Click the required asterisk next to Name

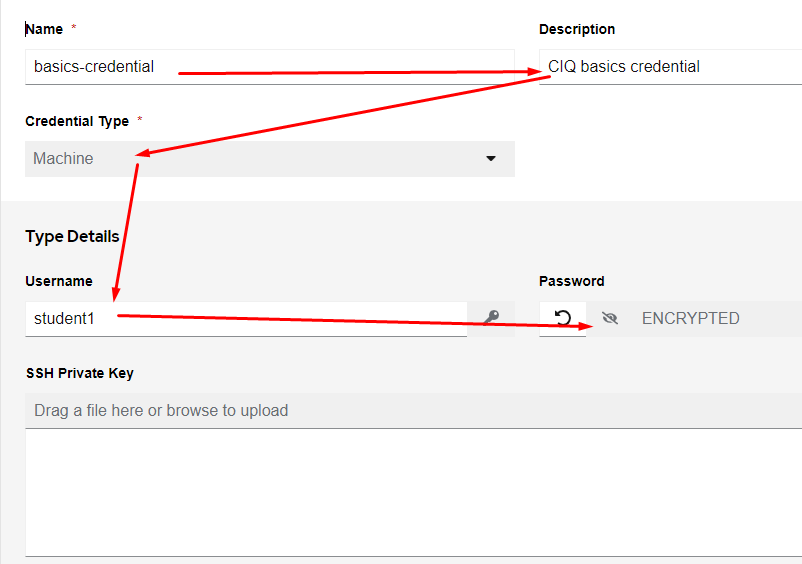(74, 28)
